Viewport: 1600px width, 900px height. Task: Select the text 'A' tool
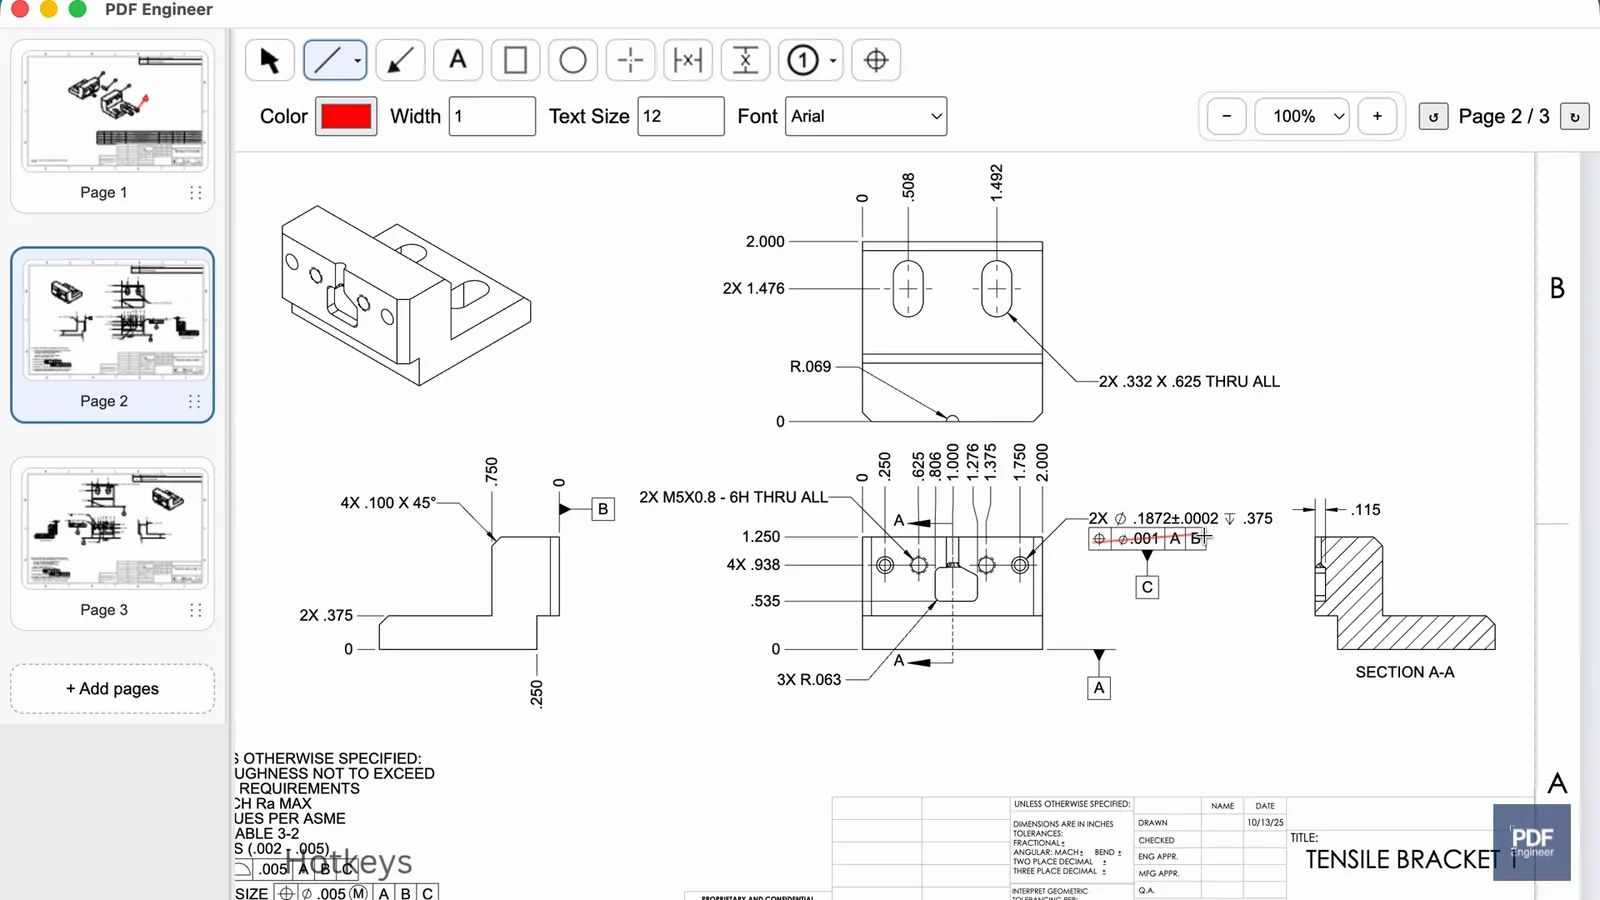tap(458, 61)
